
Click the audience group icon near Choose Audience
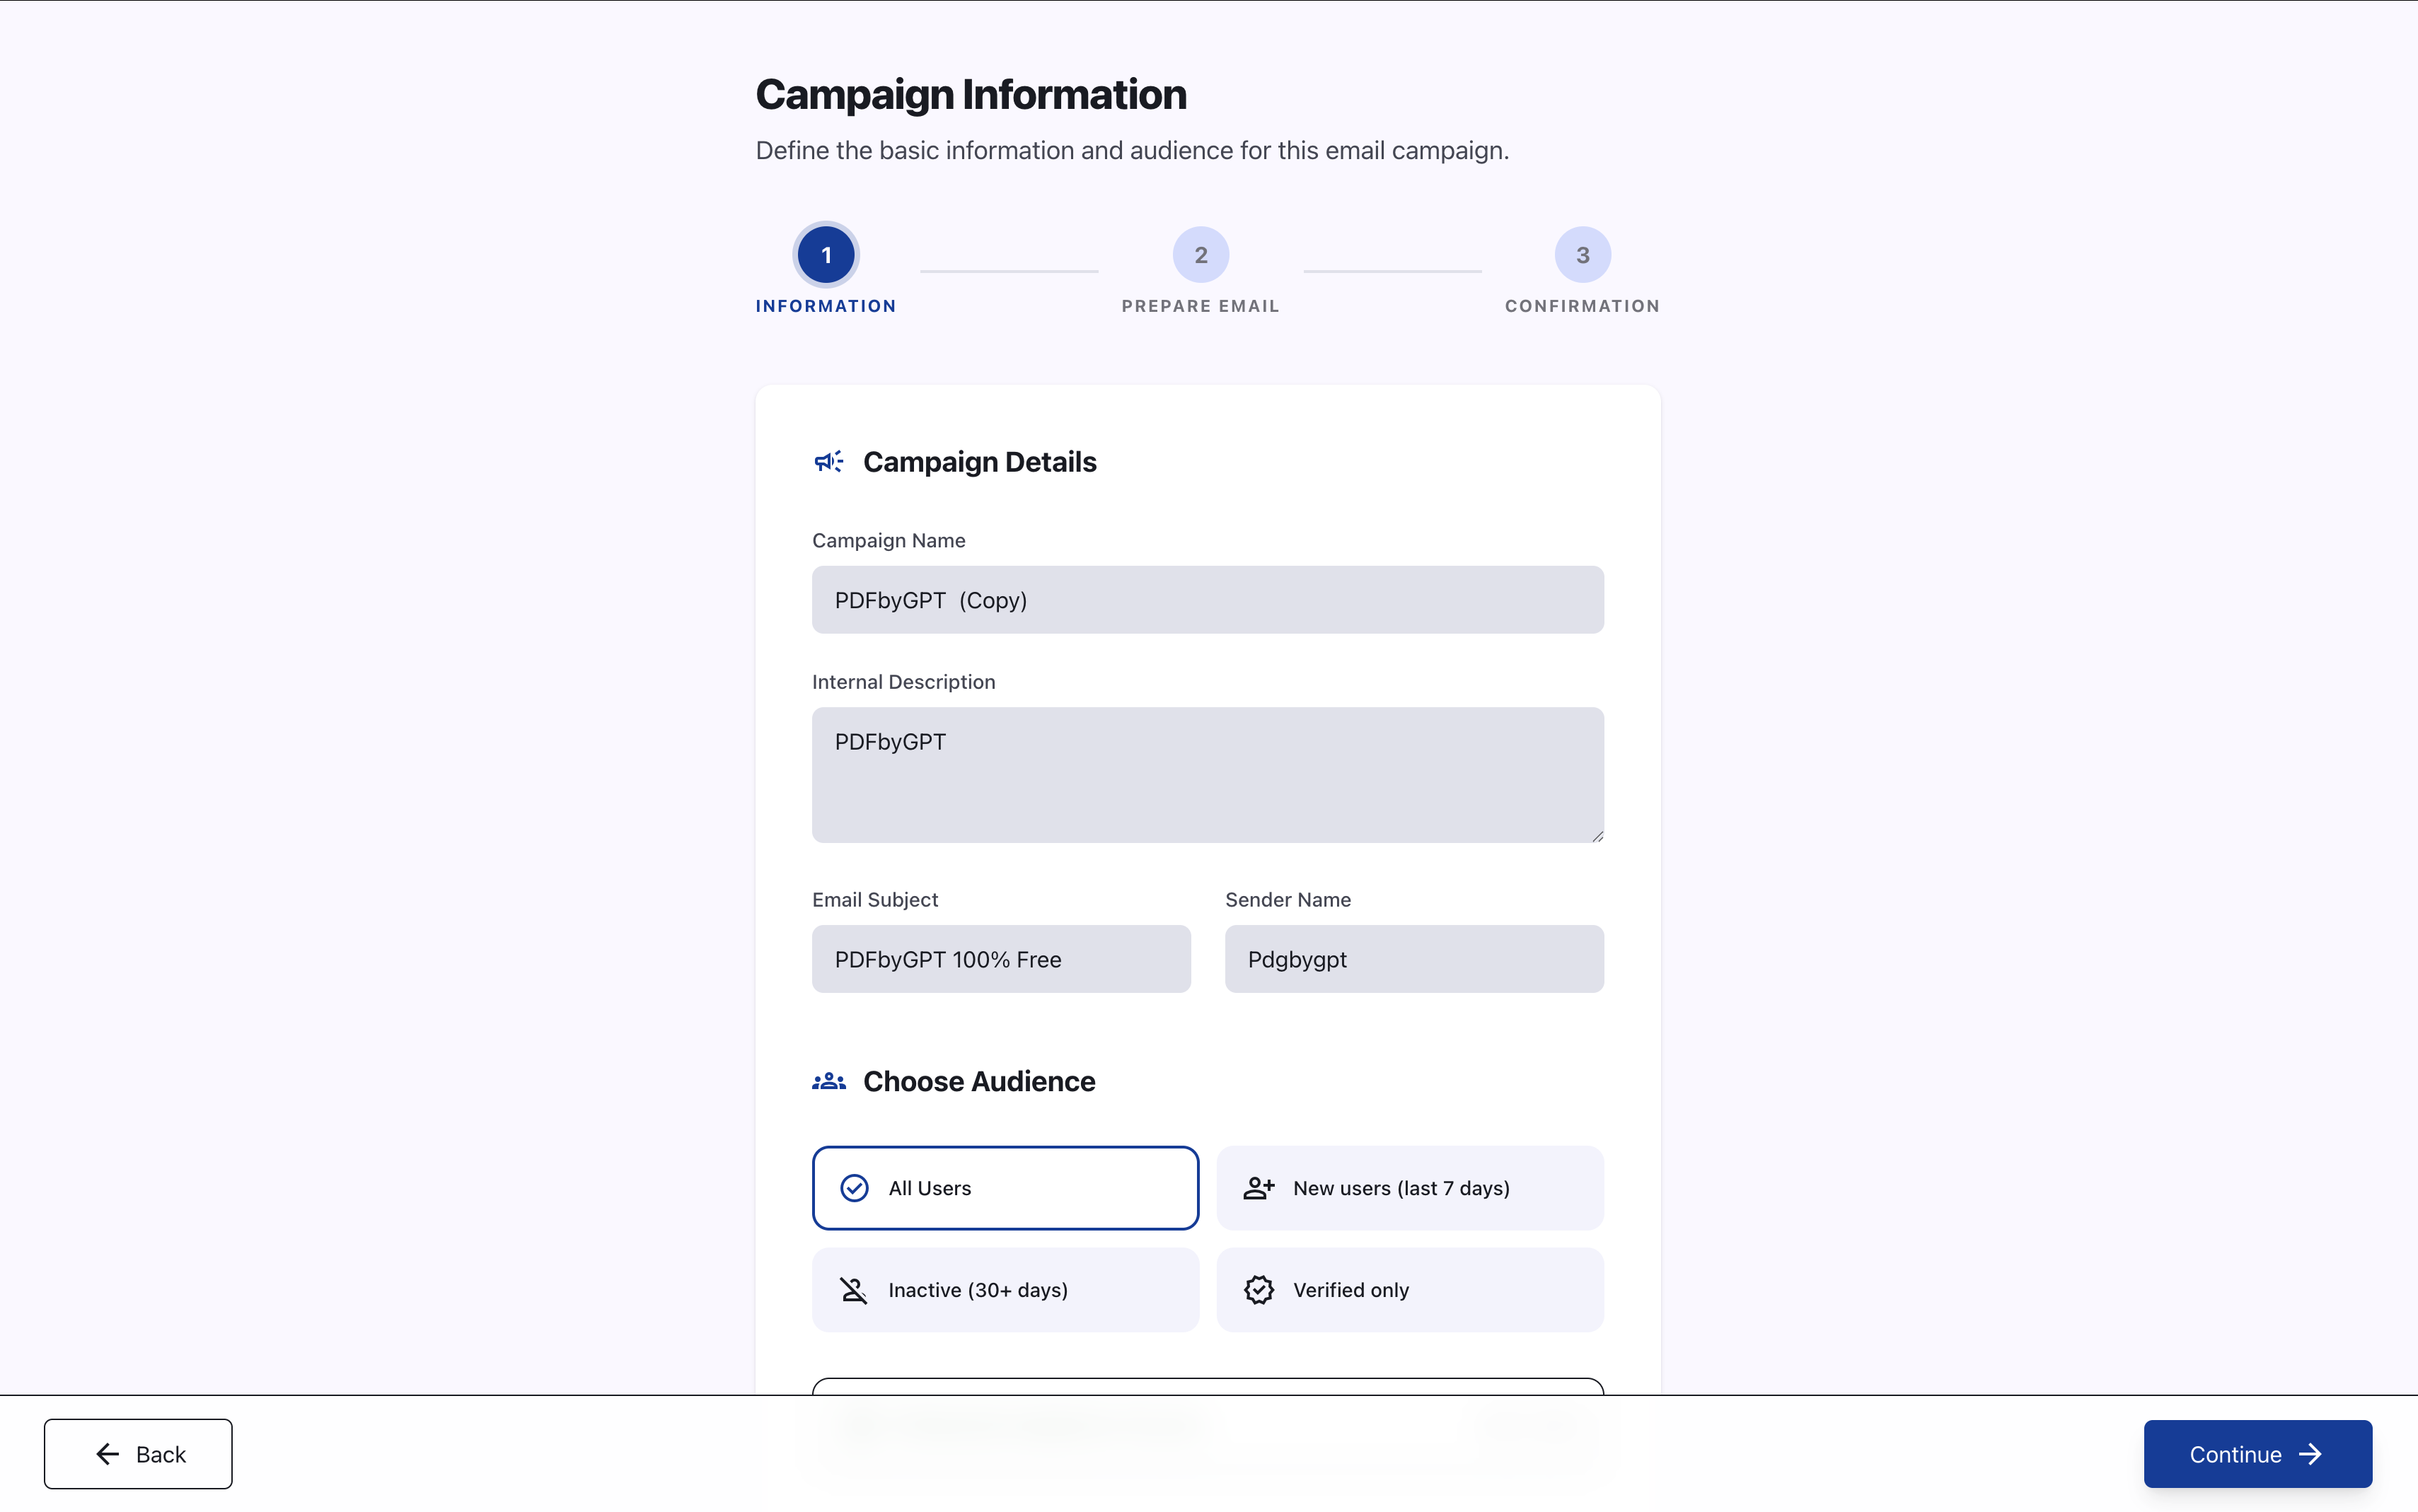point(828,1080)
